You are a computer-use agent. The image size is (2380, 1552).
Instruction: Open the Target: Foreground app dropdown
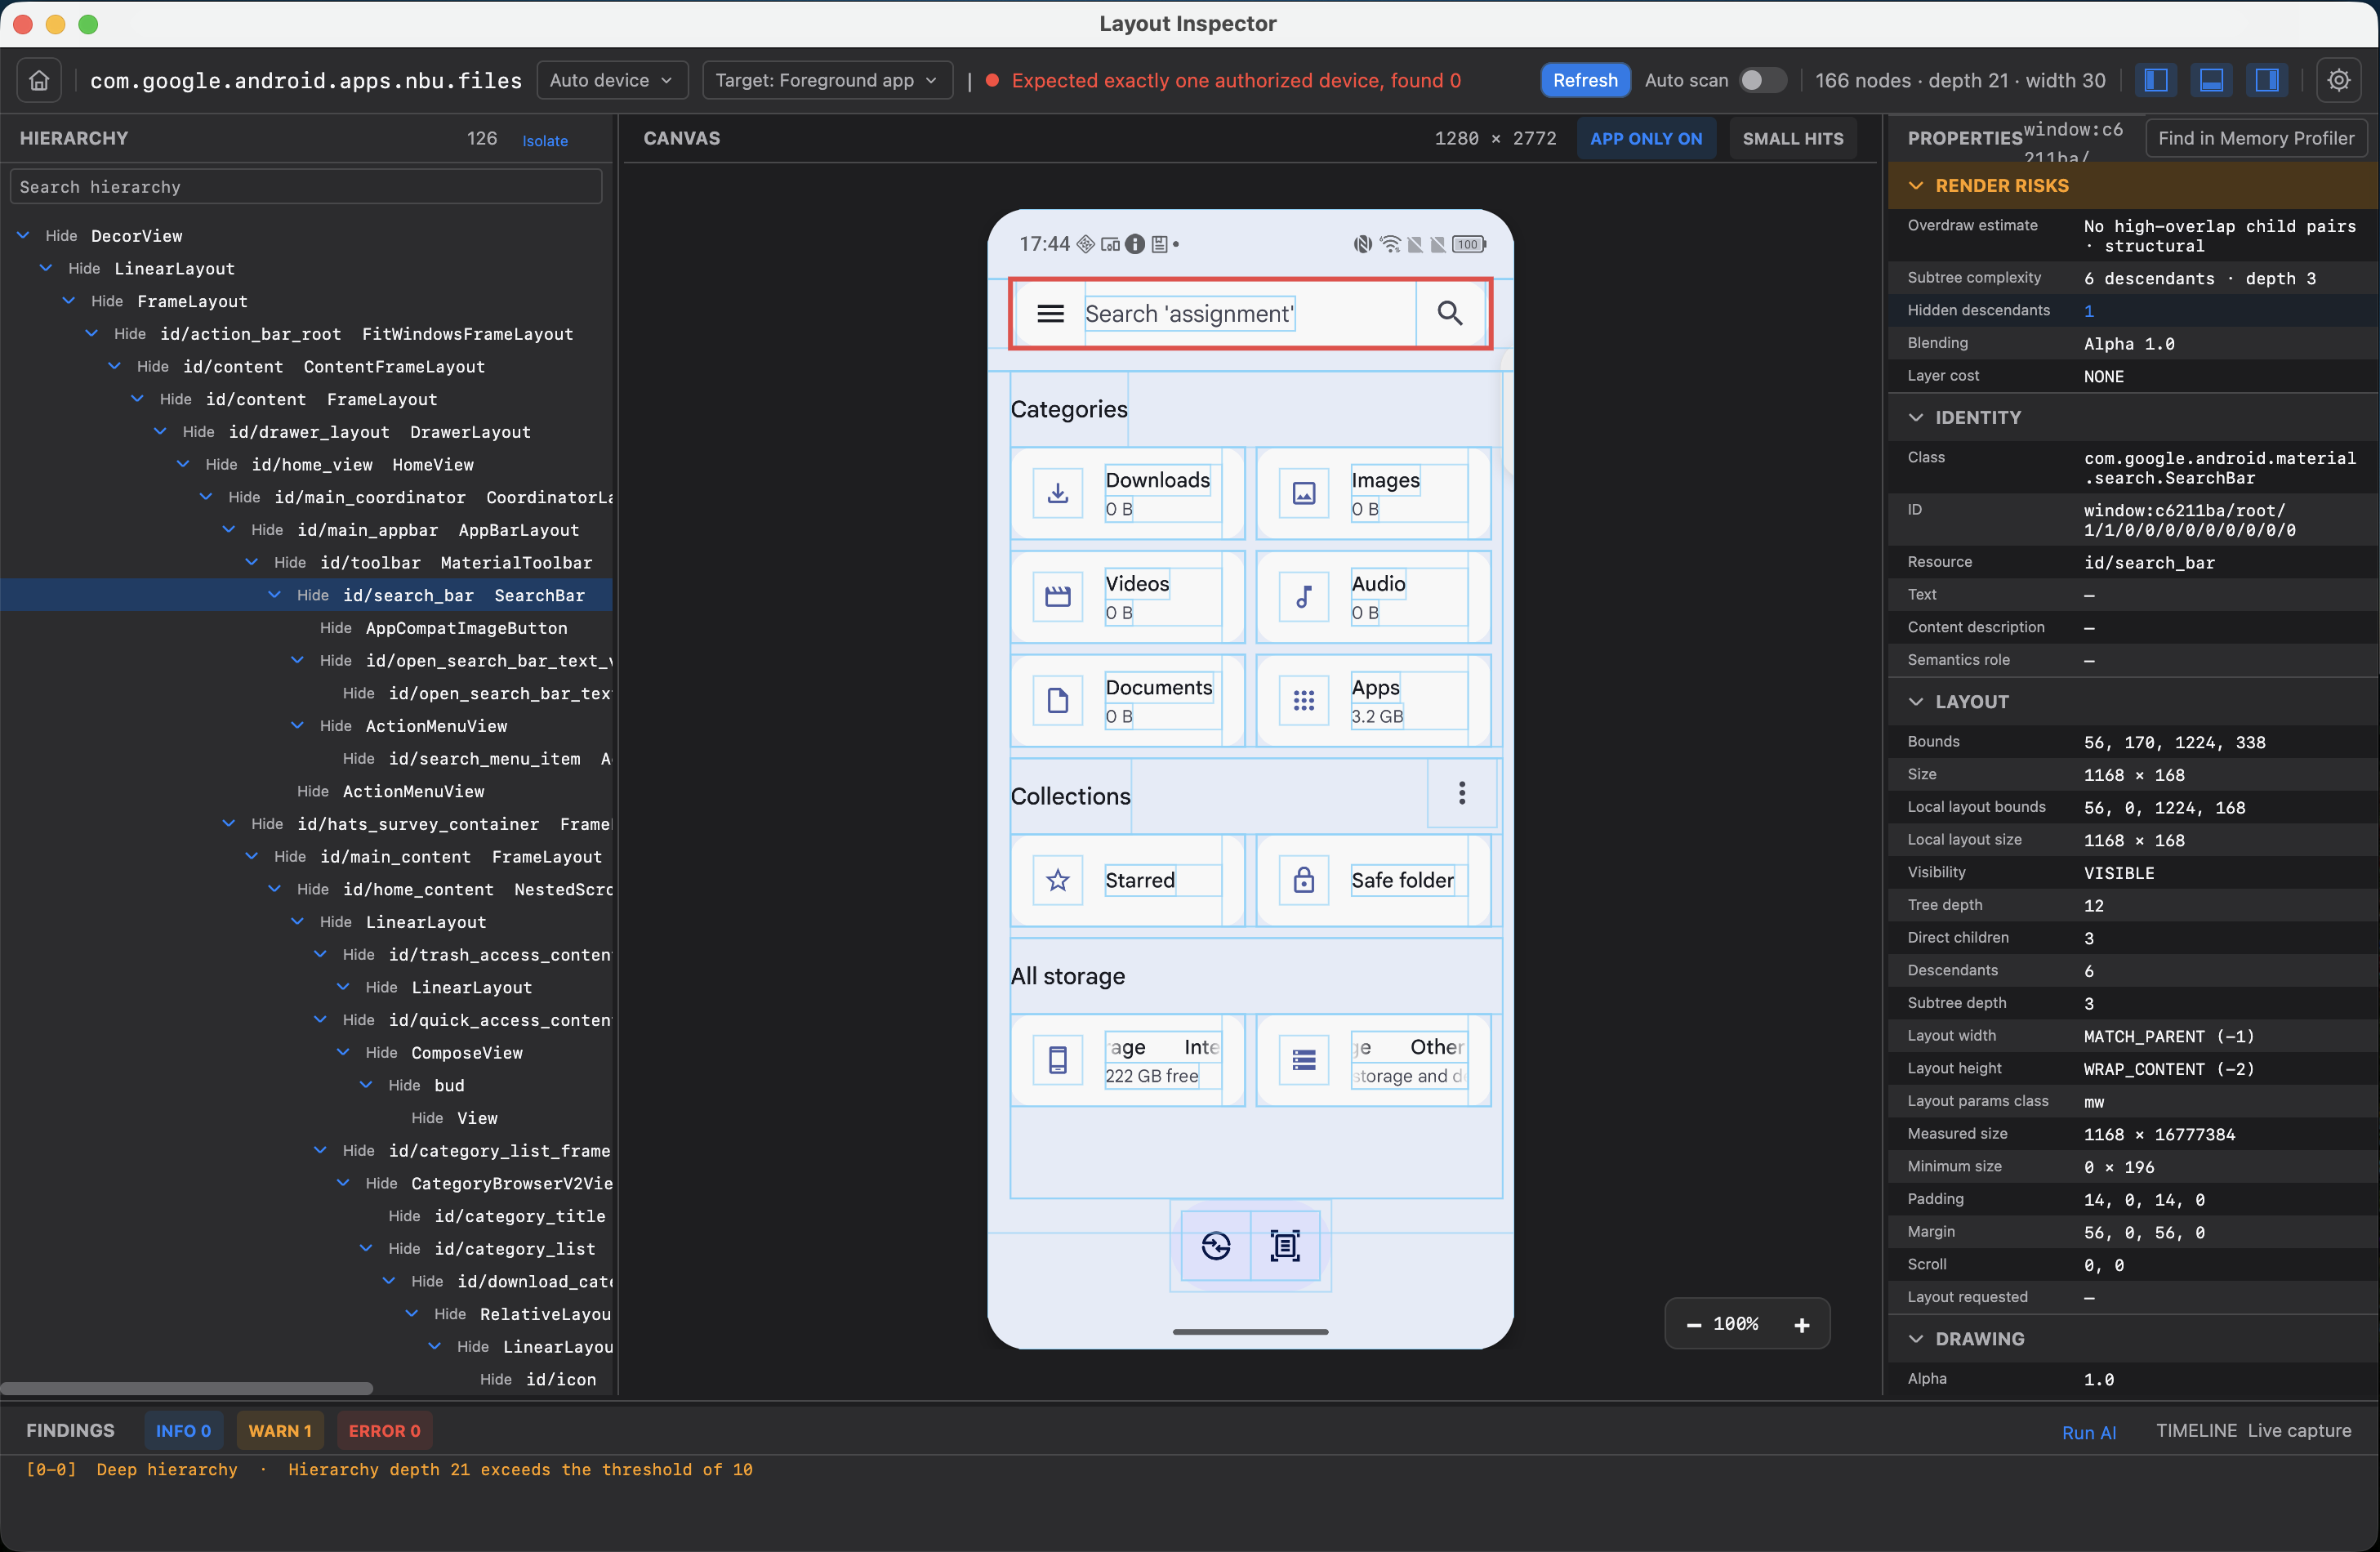827,80
